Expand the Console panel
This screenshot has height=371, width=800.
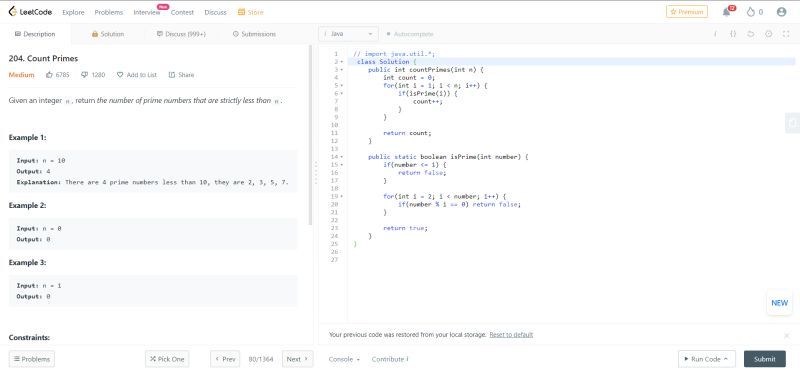(344, 359)
